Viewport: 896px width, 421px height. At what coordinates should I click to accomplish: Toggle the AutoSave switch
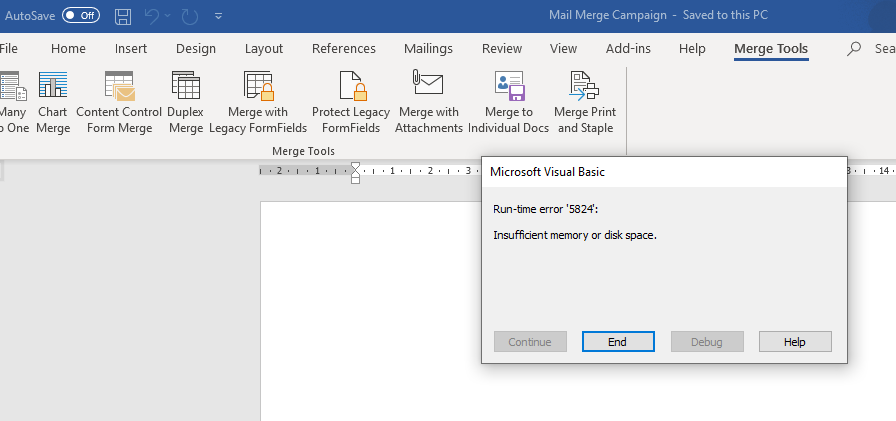coord(81,15)
